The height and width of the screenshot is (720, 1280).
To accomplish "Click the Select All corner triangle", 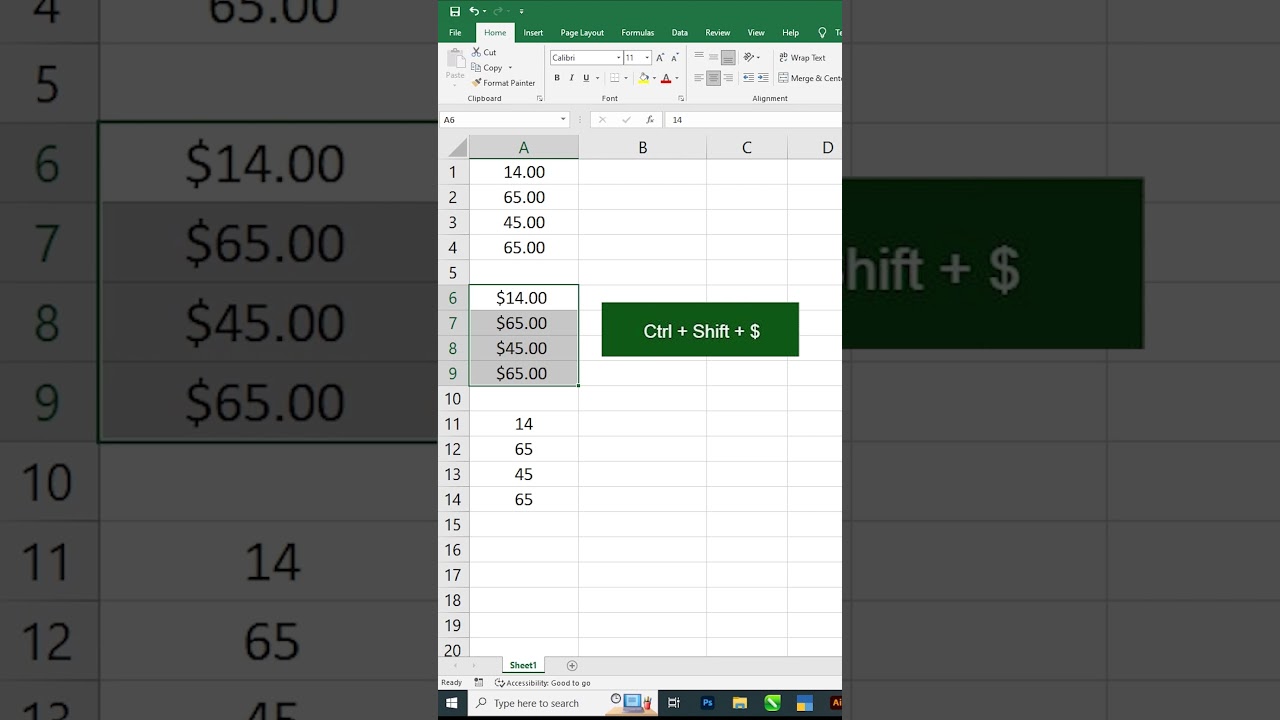I will coord(456,148).
